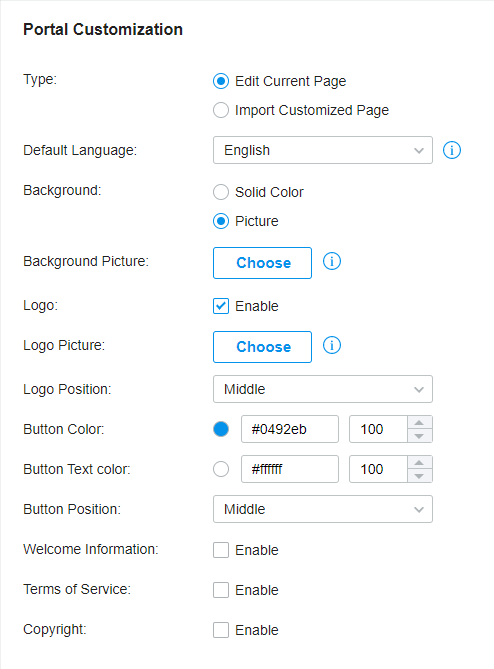Increase Button Color opacity with up arrow
The height and width of the screenshot is (669, 494).
419,422
